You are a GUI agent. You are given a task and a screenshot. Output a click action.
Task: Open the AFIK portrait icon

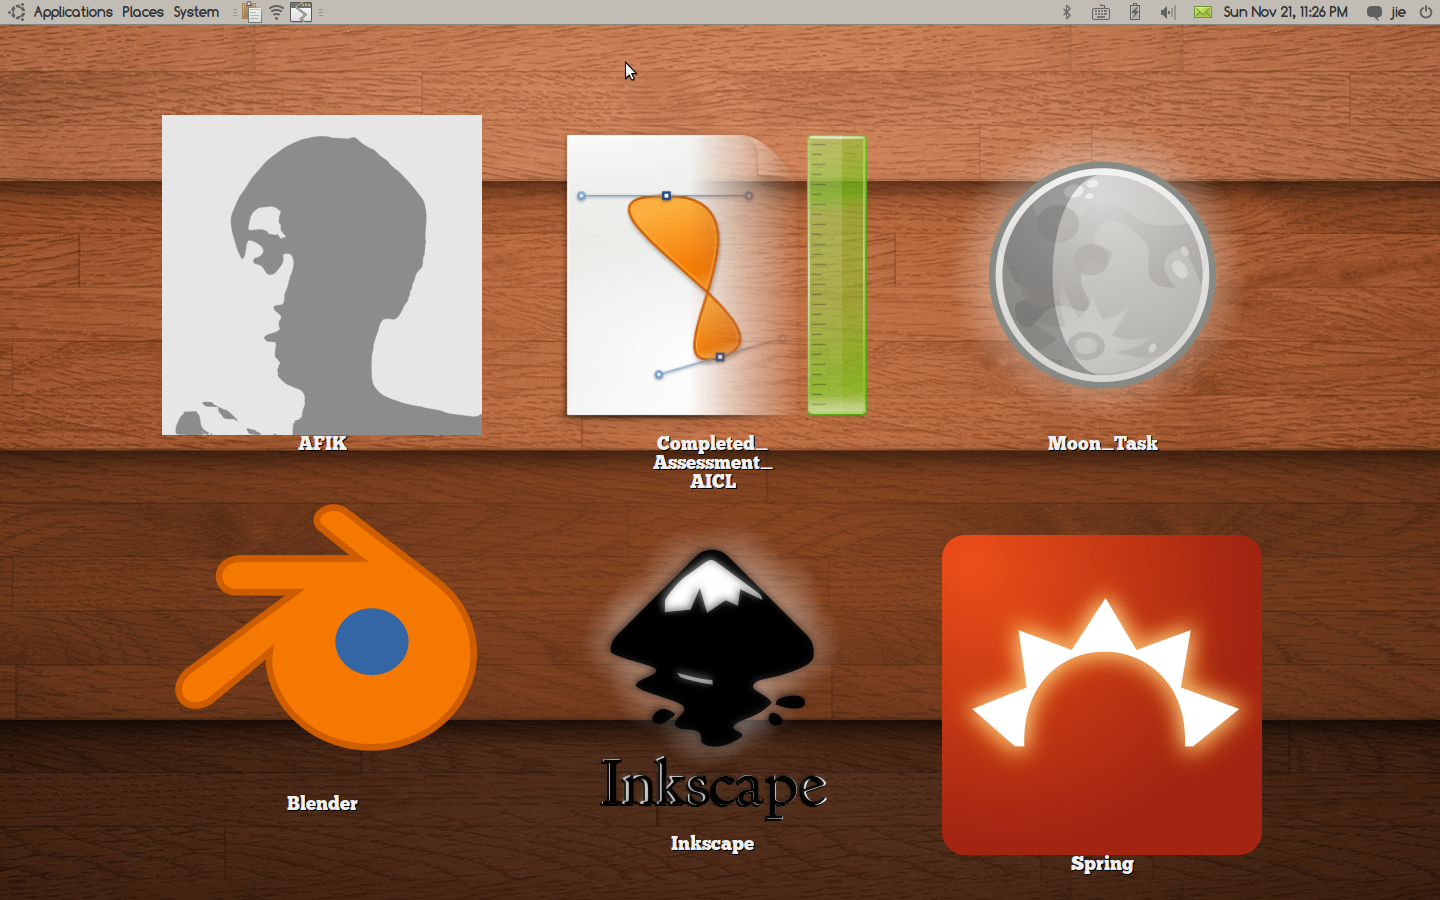[x=322, y=275]
